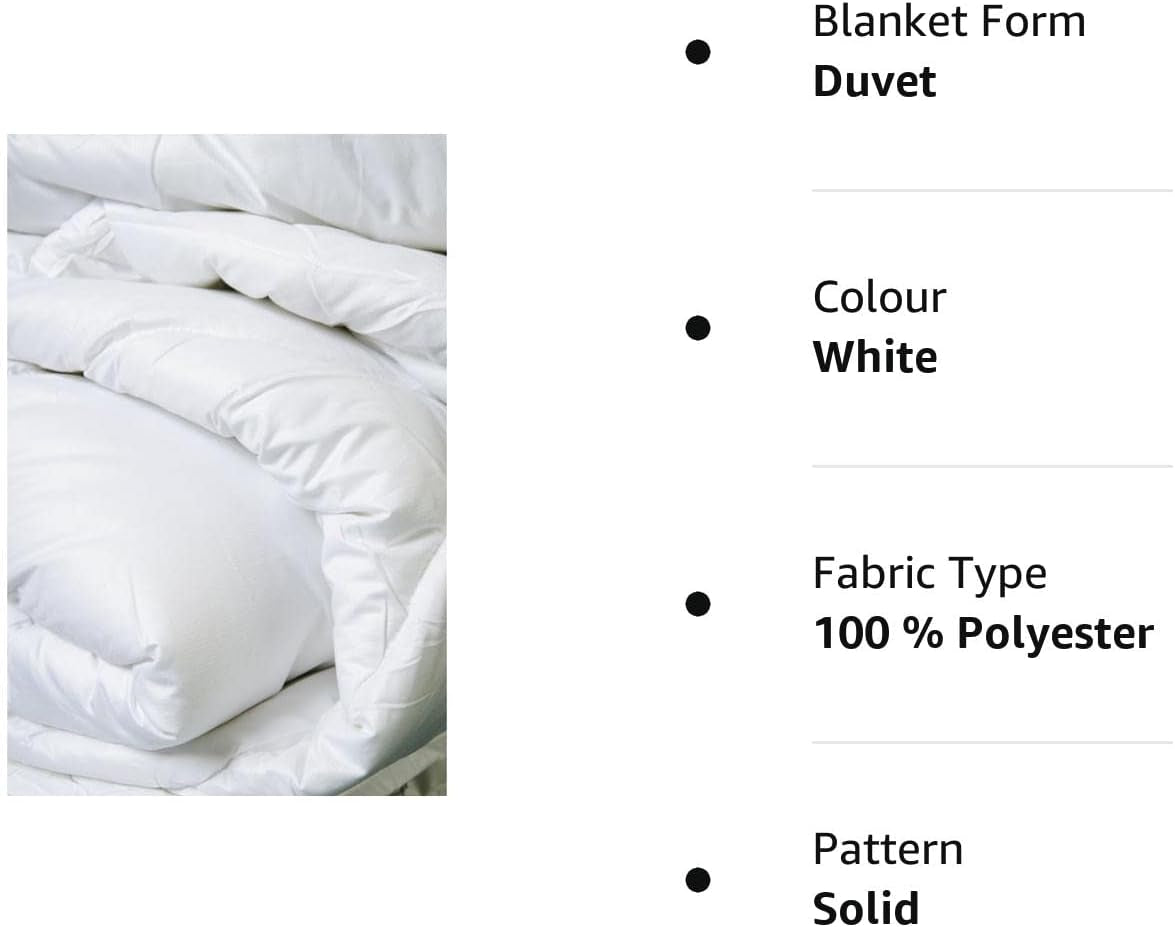Select the bullet beside Fabric Type
Image resolution: width=1175 pixels, height=927 pixels.
[x=698, y=603]
